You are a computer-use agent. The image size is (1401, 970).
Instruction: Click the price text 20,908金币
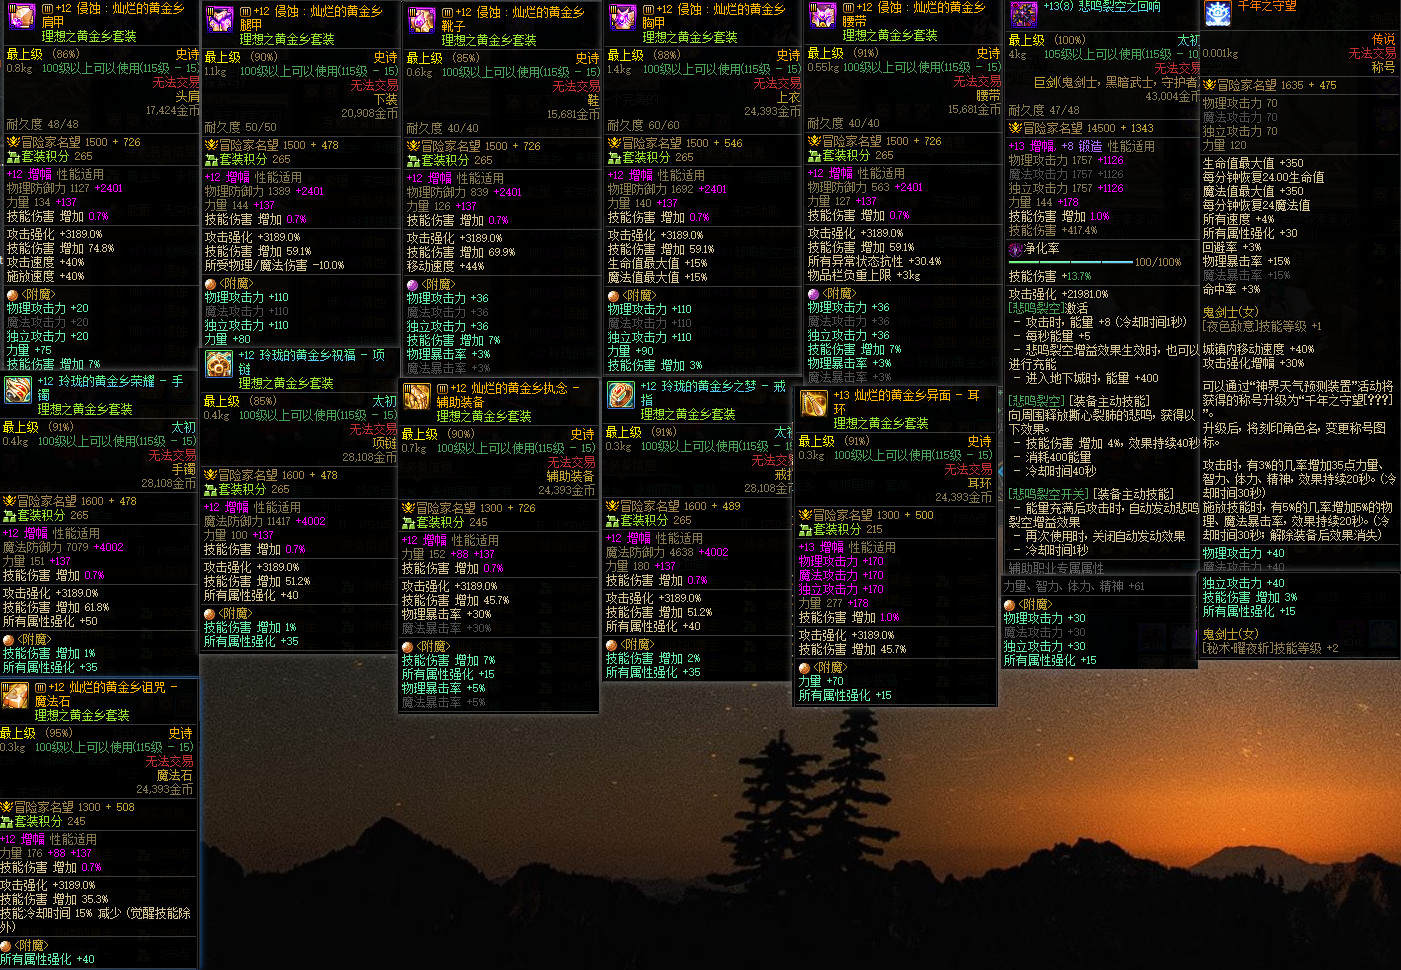(x=370, y=114)
